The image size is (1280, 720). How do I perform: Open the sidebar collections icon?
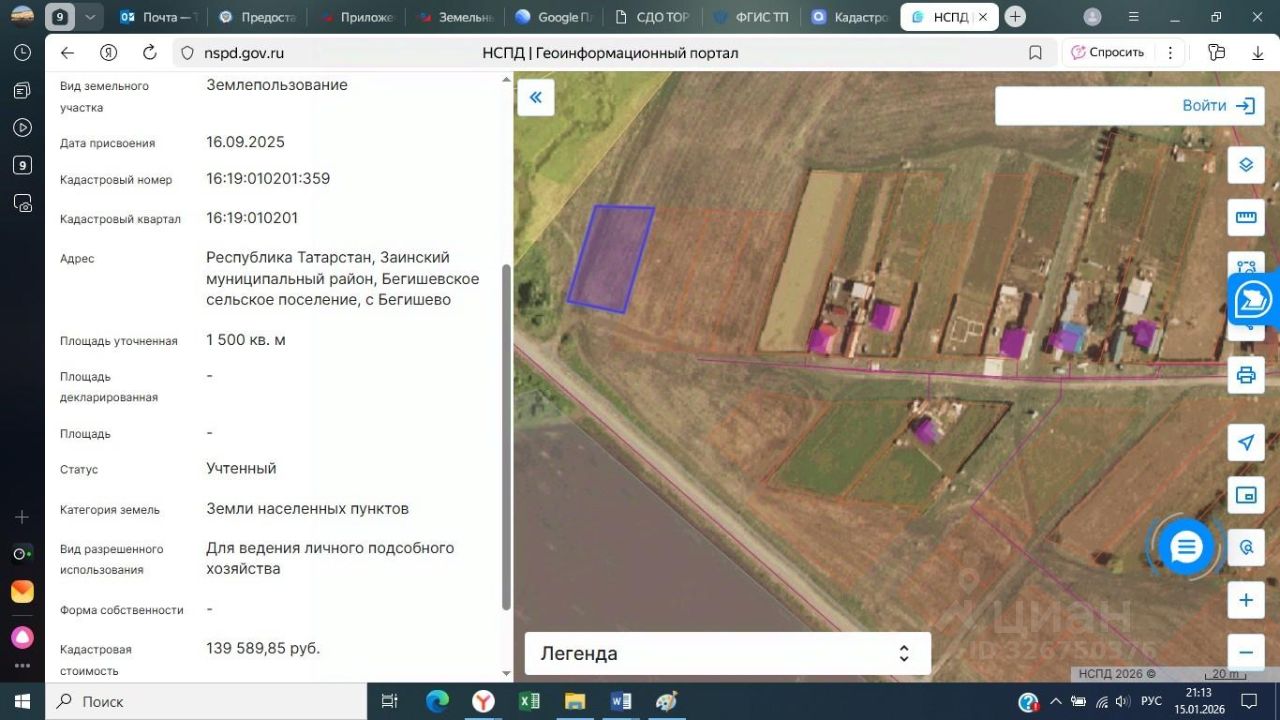(x=22, y=90)
